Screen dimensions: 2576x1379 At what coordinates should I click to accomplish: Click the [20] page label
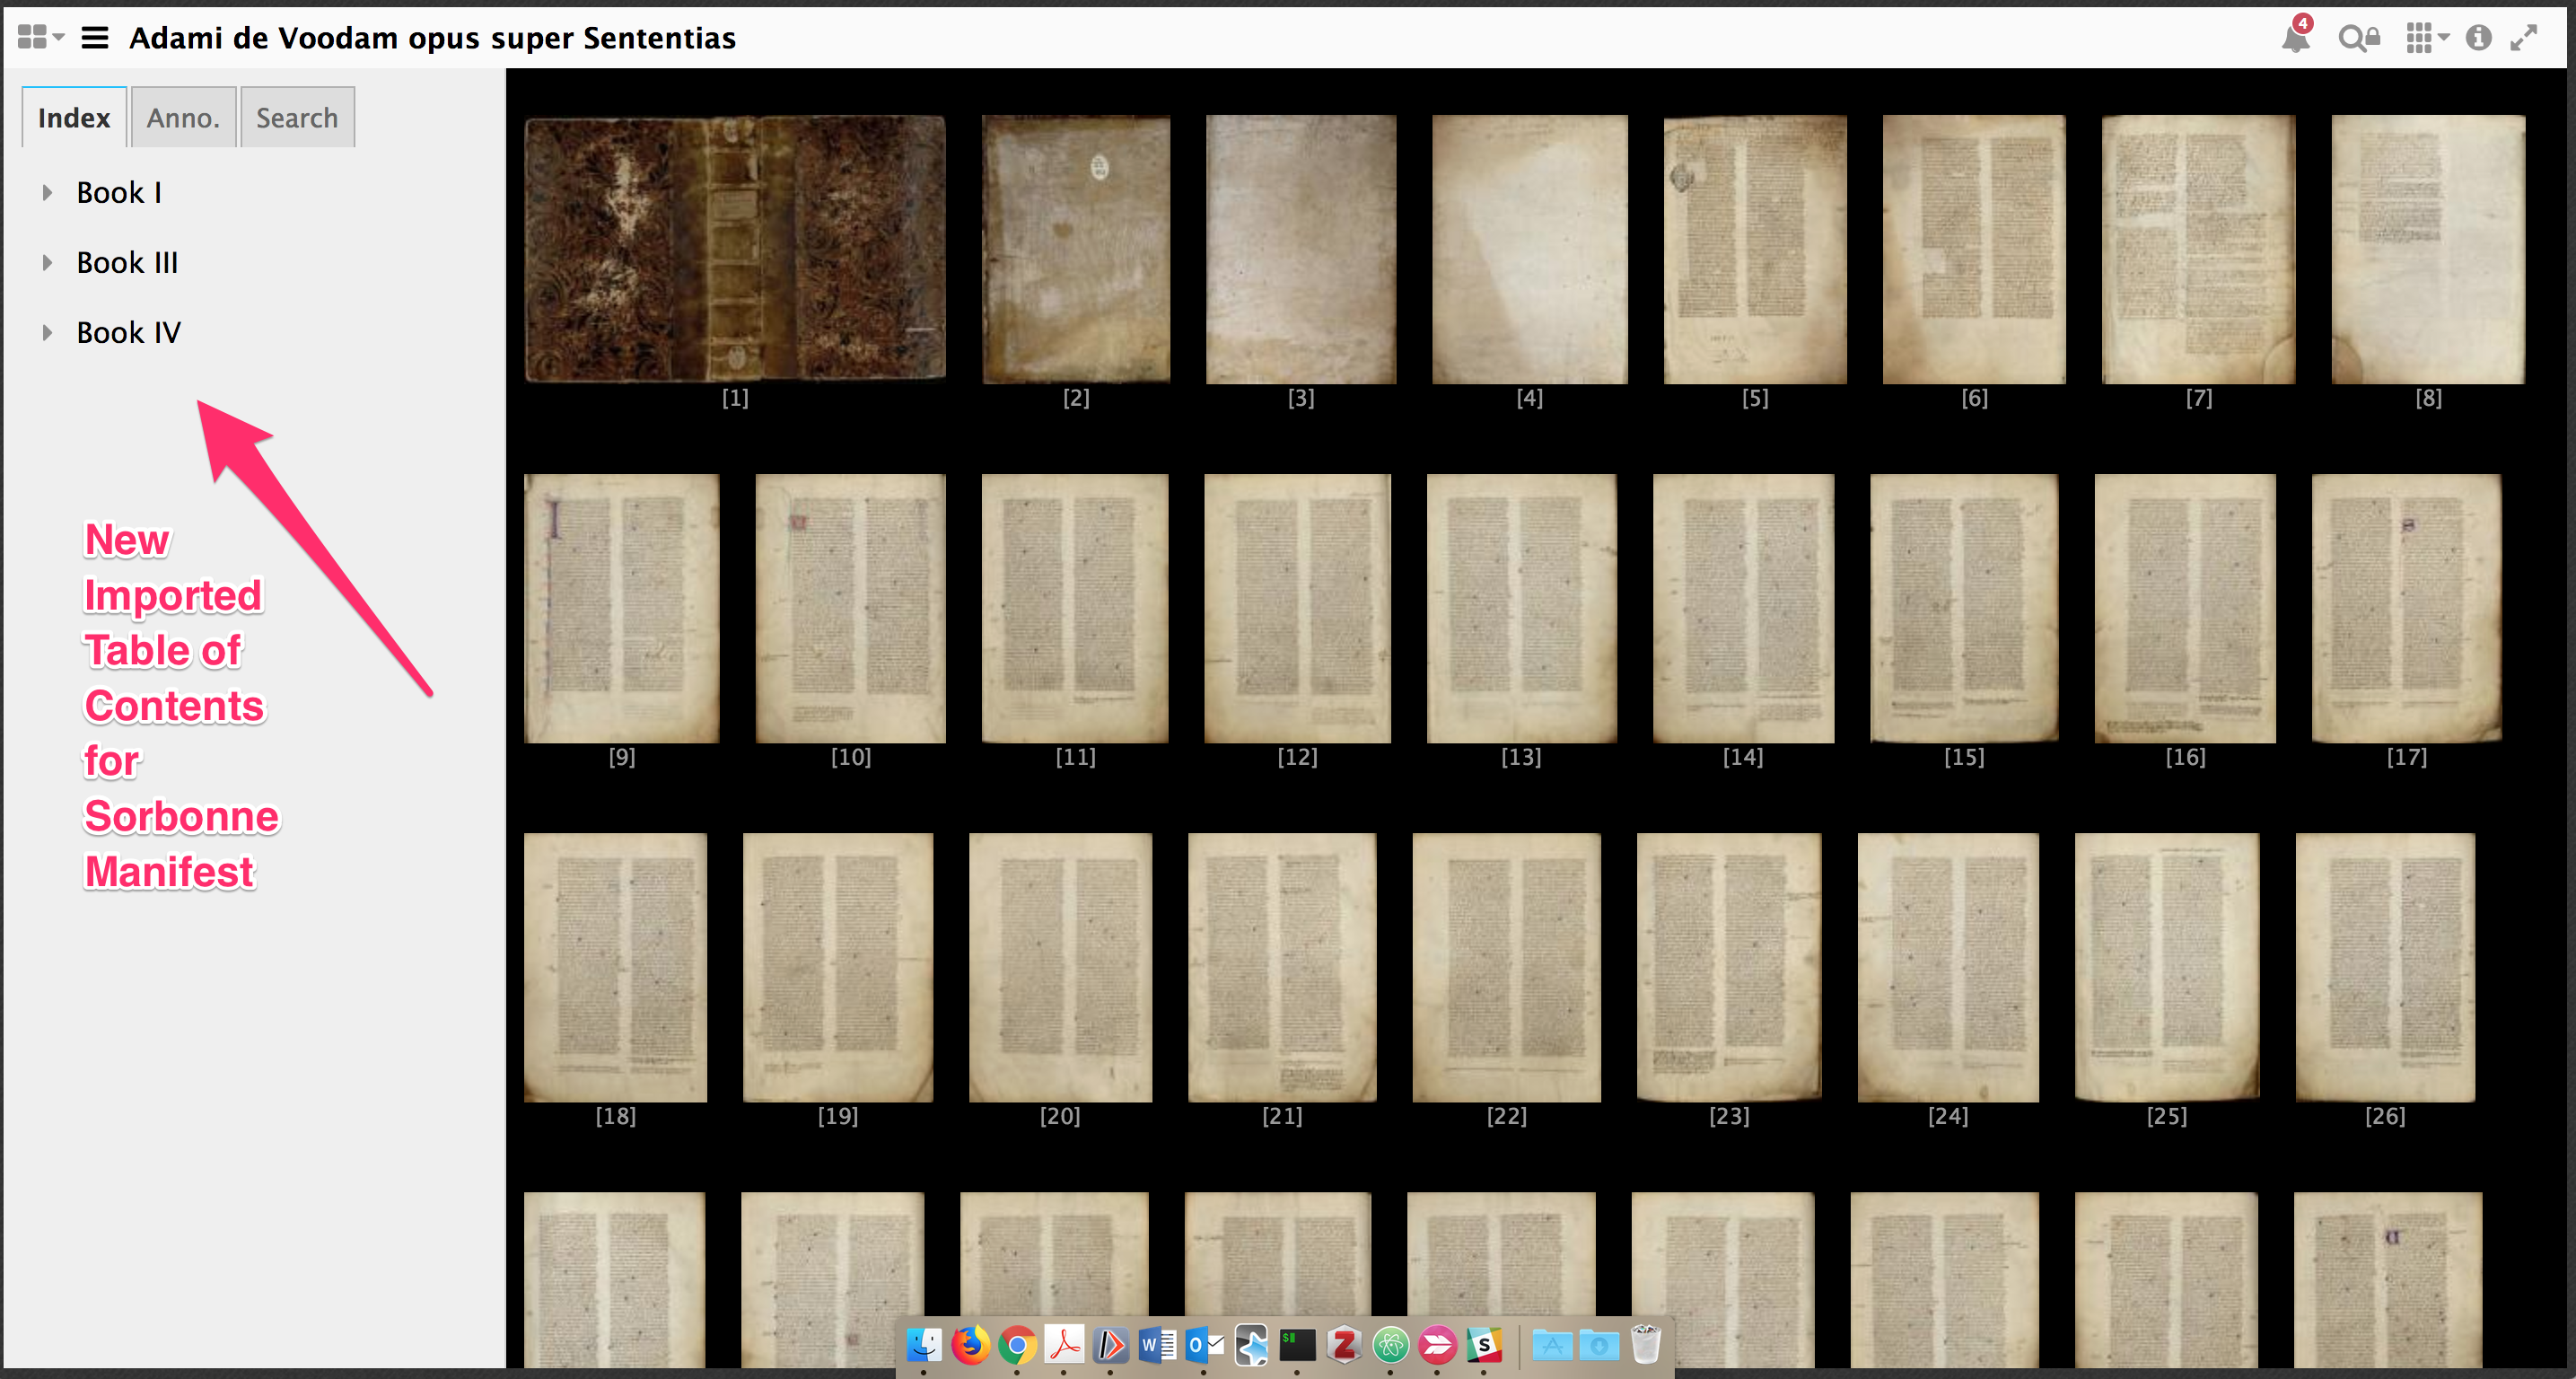1060,1116
